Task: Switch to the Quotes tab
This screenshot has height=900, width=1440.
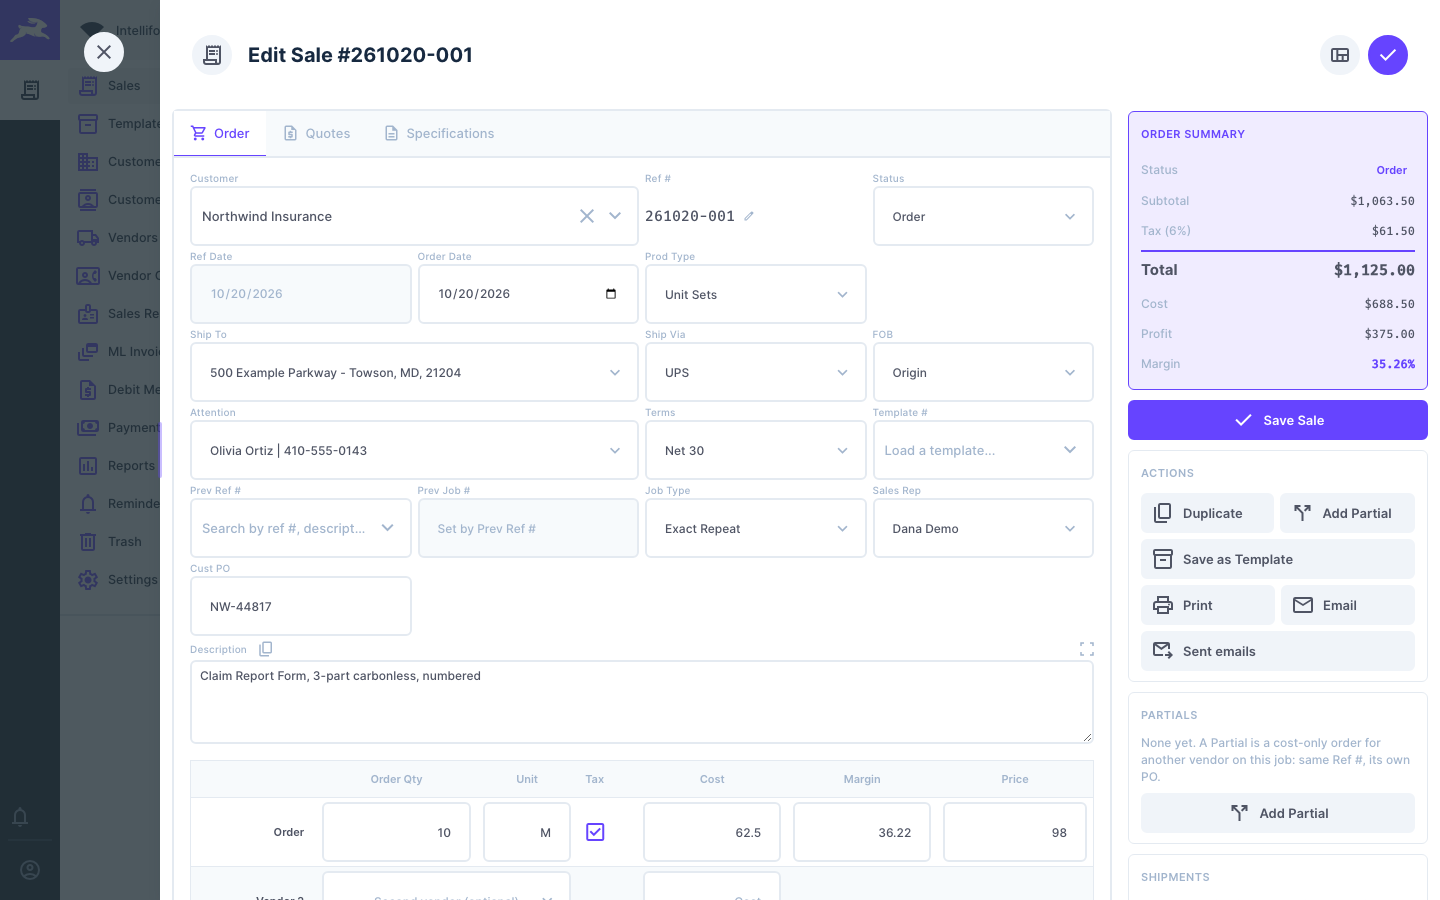Action: [317, 133]
